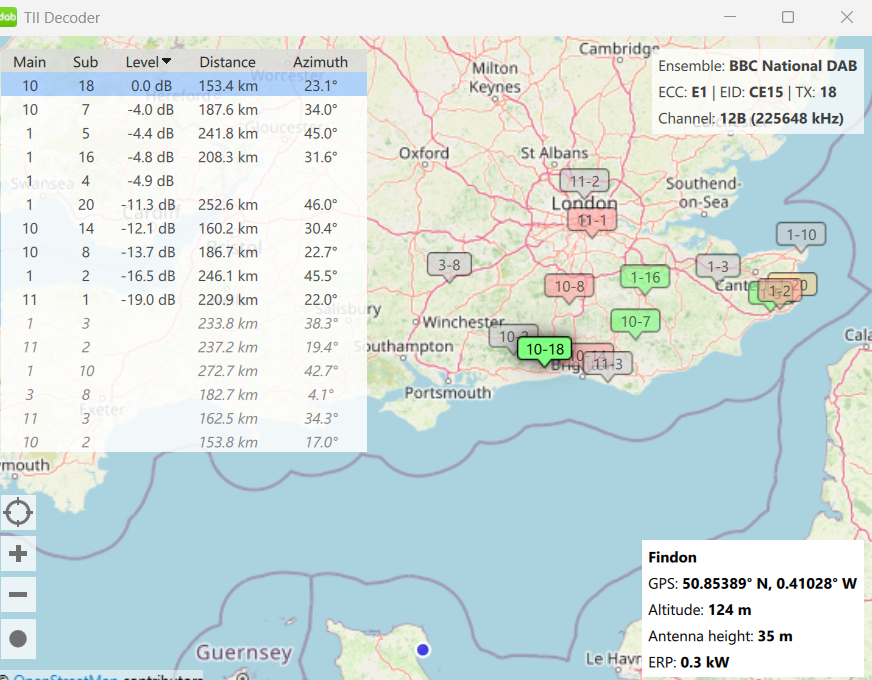Select inactive row with distance 233.8 km
This screenshot has height=680, width=872.
184,324
